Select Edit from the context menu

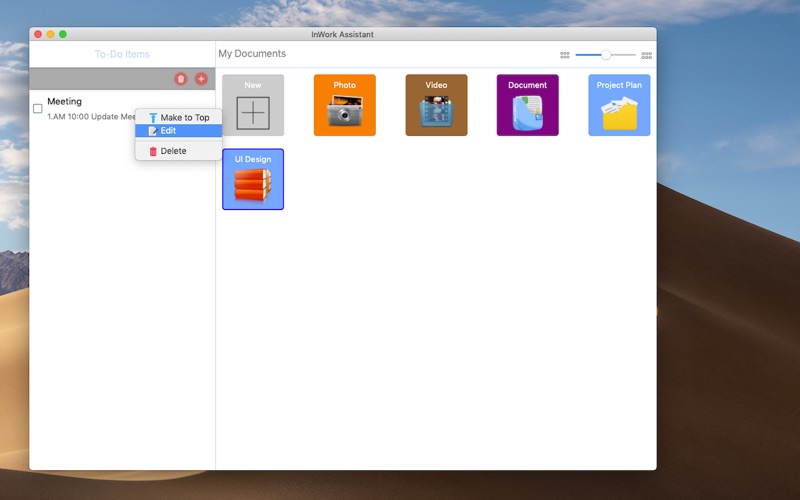click(x=179, y=131)
